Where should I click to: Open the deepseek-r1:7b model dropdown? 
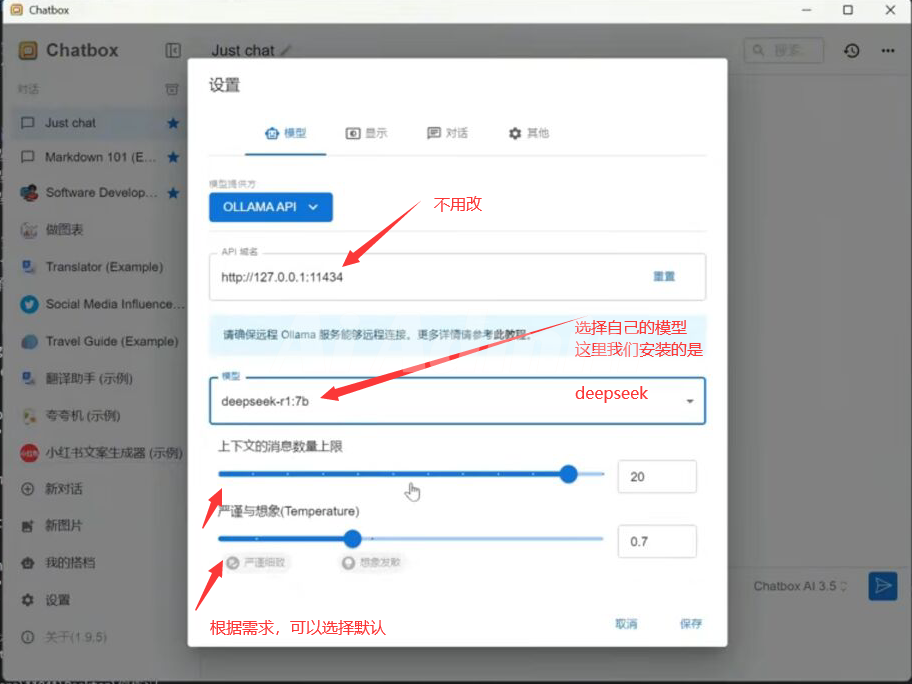pyautogui.click(x=689, y=401)
